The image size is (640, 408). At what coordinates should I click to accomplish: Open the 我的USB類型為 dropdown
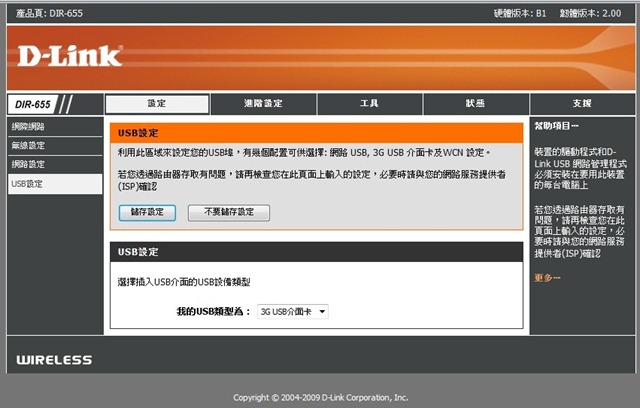(293, 312)
